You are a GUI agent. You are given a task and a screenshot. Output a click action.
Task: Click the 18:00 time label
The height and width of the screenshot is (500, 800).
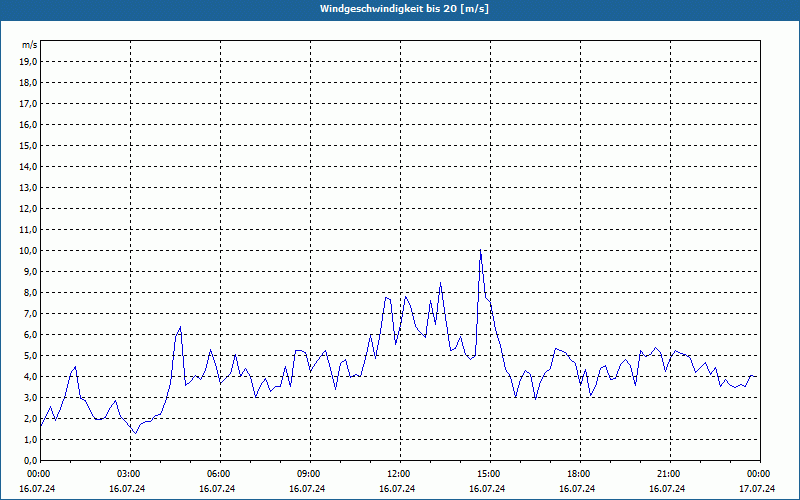click(x=580, y=474)
